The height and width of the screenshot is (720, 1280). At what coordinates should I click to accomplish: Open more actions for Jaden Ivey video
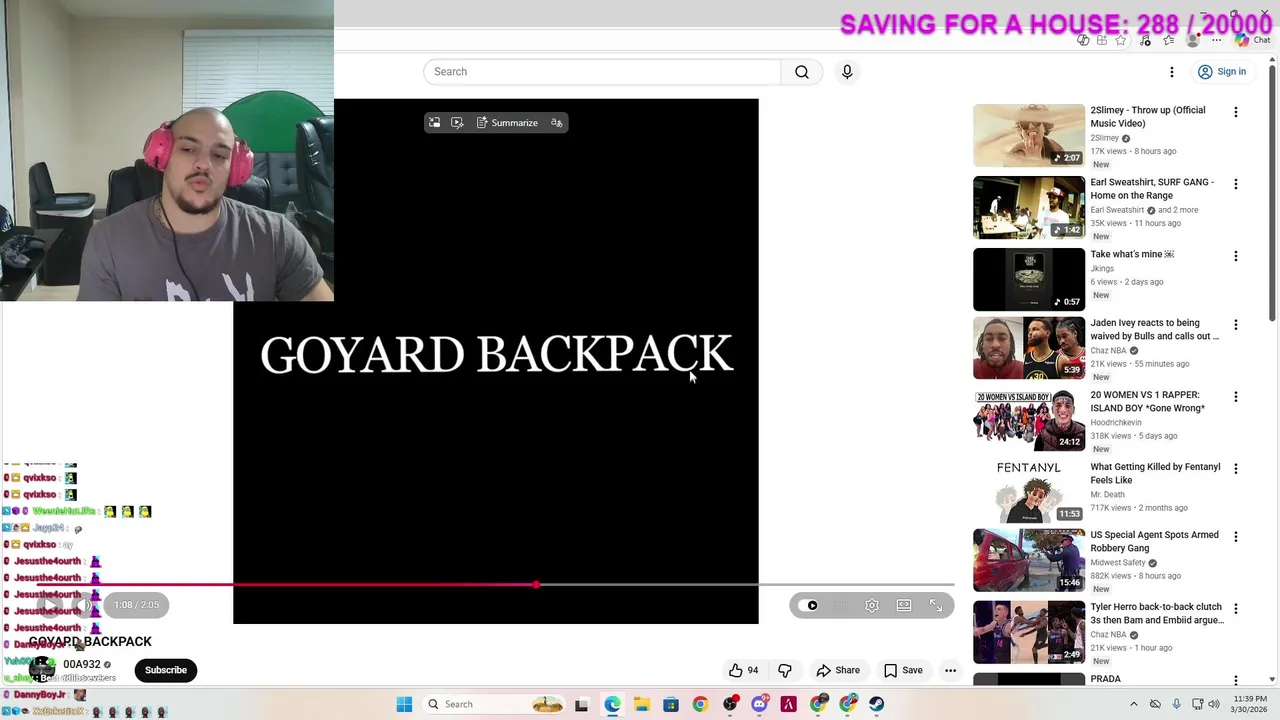click(1236, 325)
